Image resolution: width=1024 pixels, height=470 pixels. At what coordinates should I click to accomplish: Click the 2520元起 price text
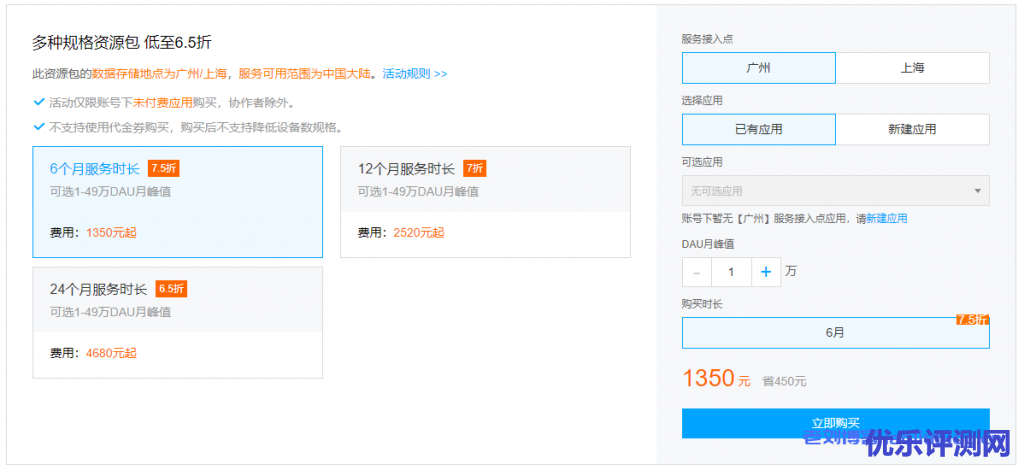click(x=419, y=233)
